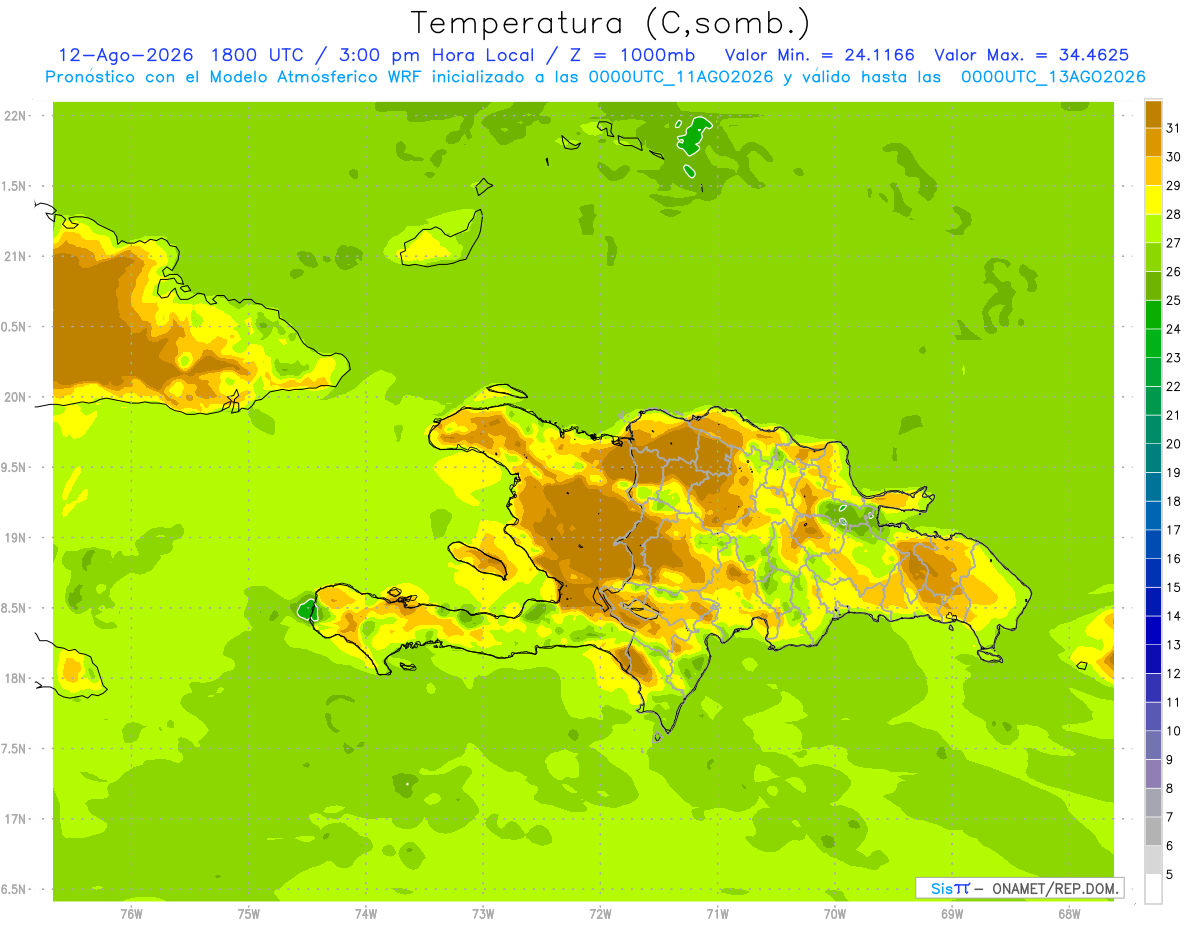Select the '12-Ago-2026' date text
This screenshot has height=927, width=1200.
pos(126,54)
